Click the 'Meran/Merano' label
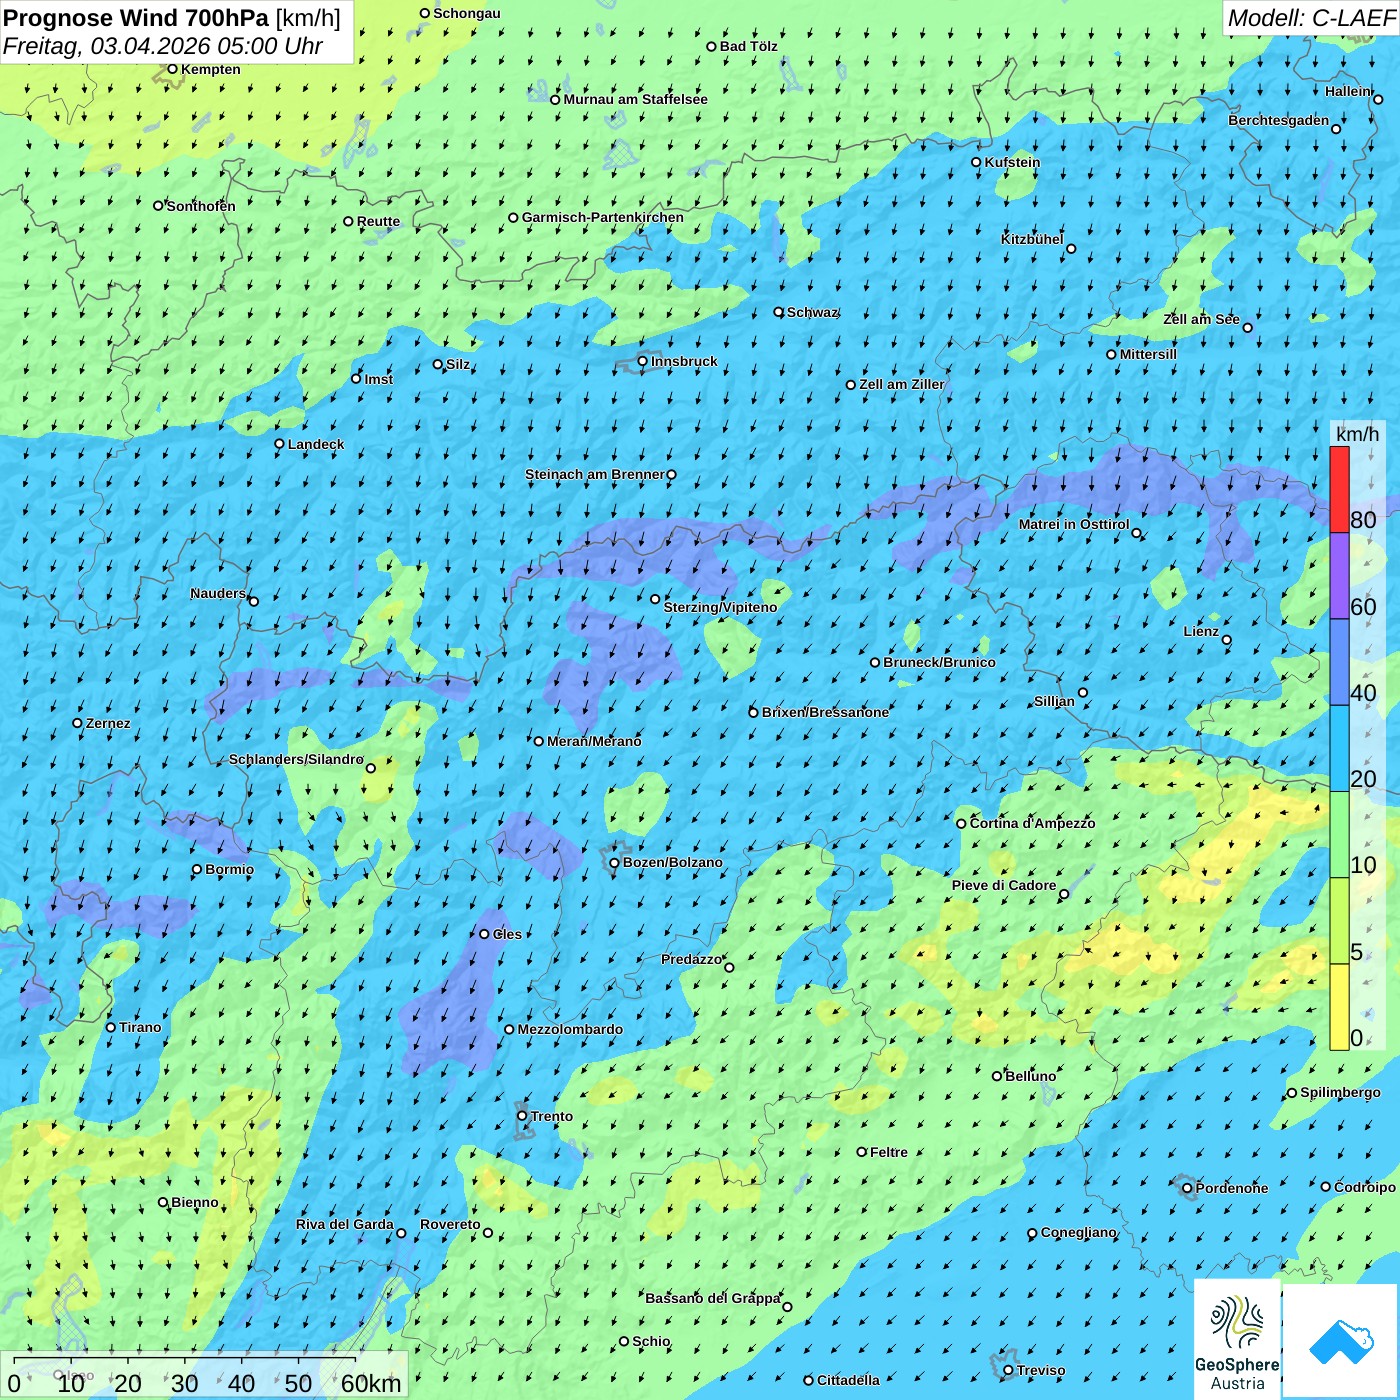 point(594,741)
